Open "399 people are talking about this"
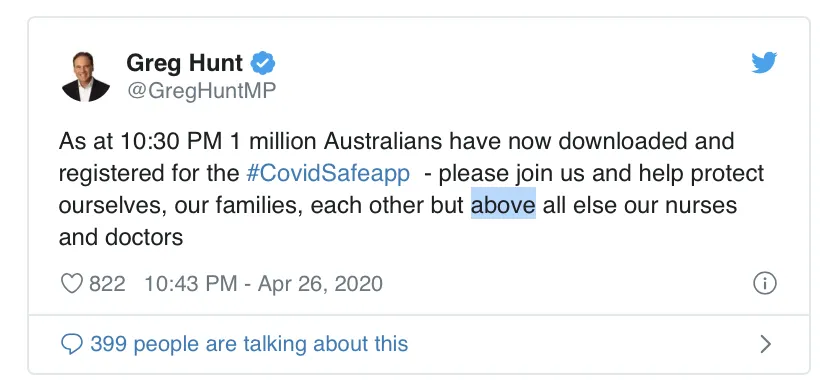Image resolution: width=836 pixels, height=390 pixels. pyautogui.click(x=249, y=344)
